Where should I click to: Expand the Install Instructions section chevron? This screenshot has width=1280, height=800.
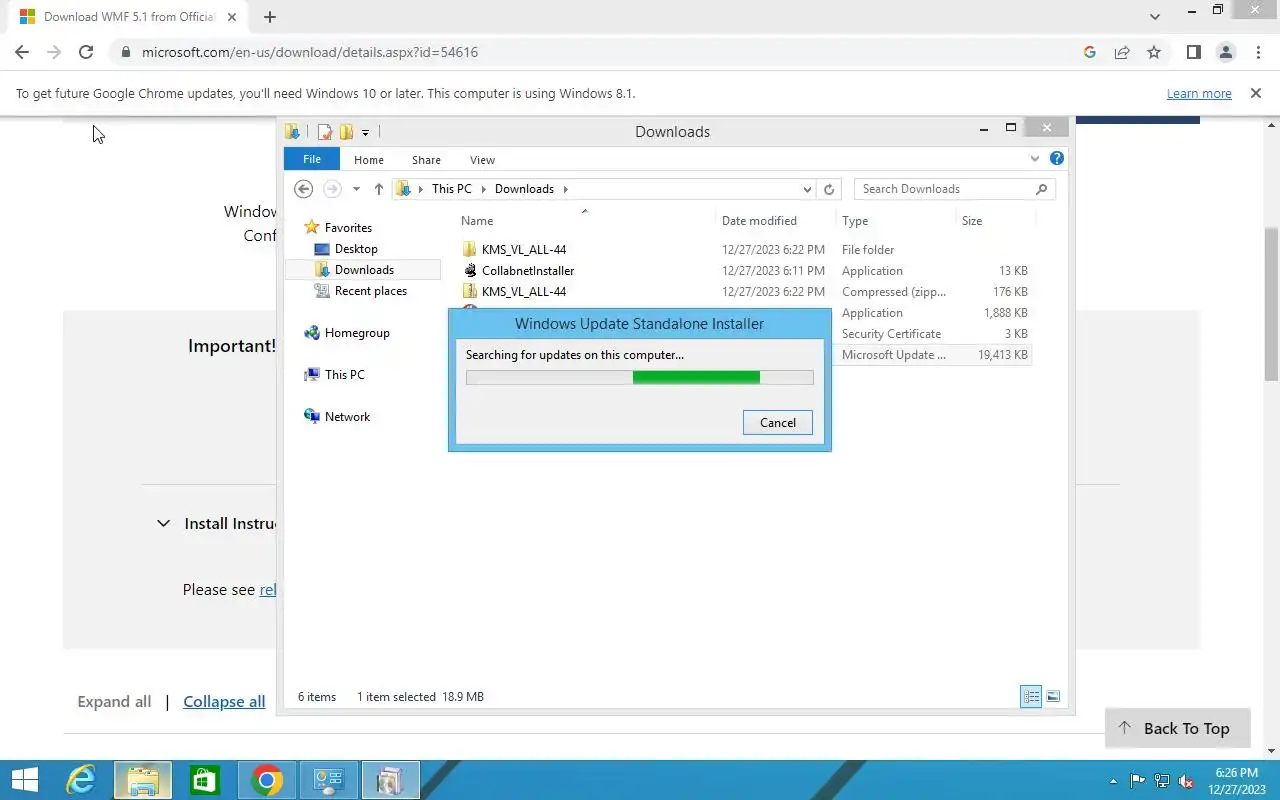[163, 523]
